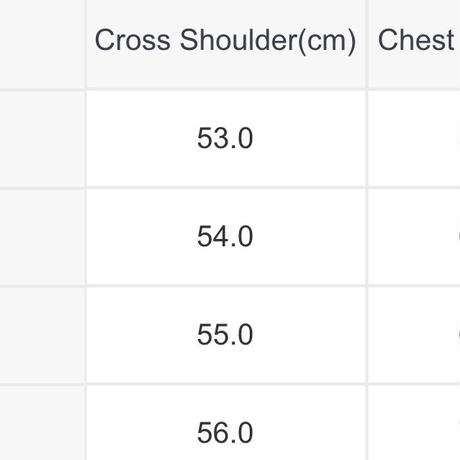The height and width of the screenshot is (460, 460).
Task: Select the Chest column header
Action: click(x=414, y=44)
